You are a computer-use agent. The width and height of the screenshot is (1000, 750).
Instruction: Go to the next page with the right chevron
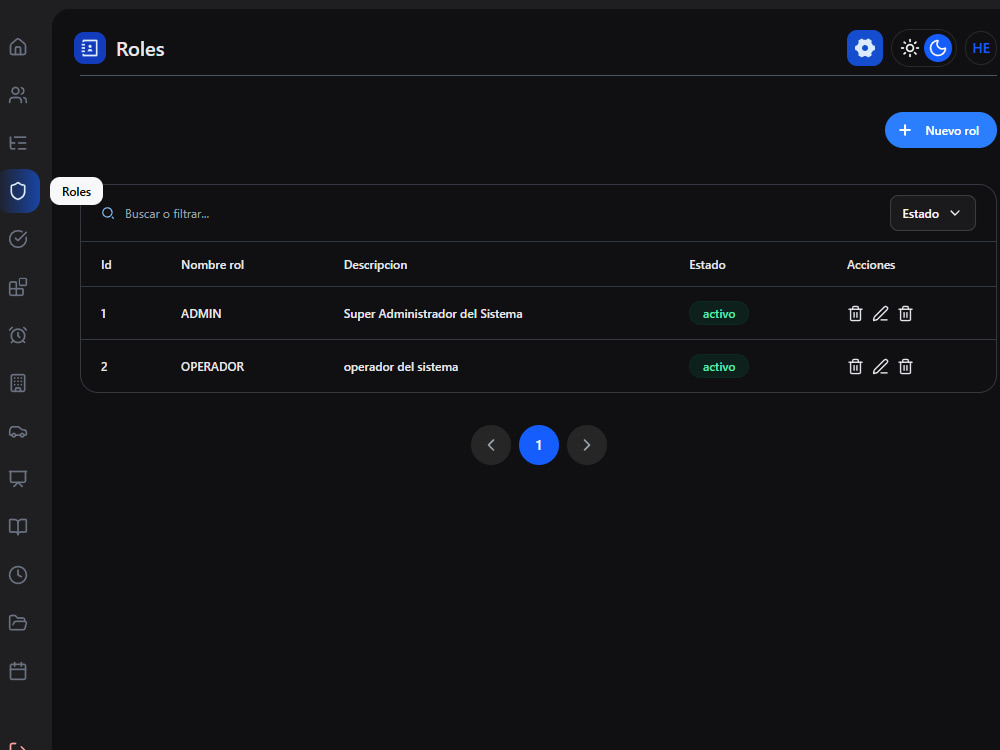tap(587, 445)
